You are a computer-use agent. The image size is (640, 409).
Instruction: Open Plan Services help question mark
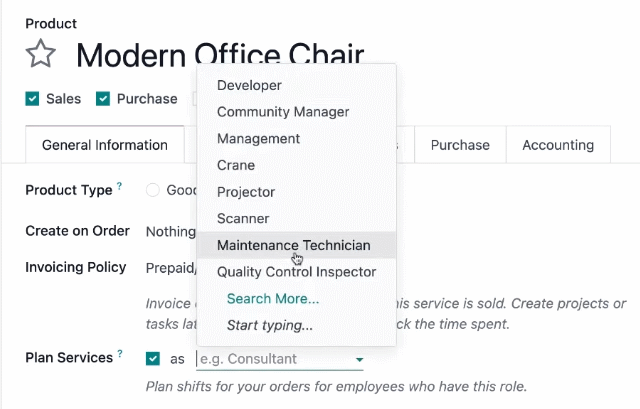click(x=120, y=353)
